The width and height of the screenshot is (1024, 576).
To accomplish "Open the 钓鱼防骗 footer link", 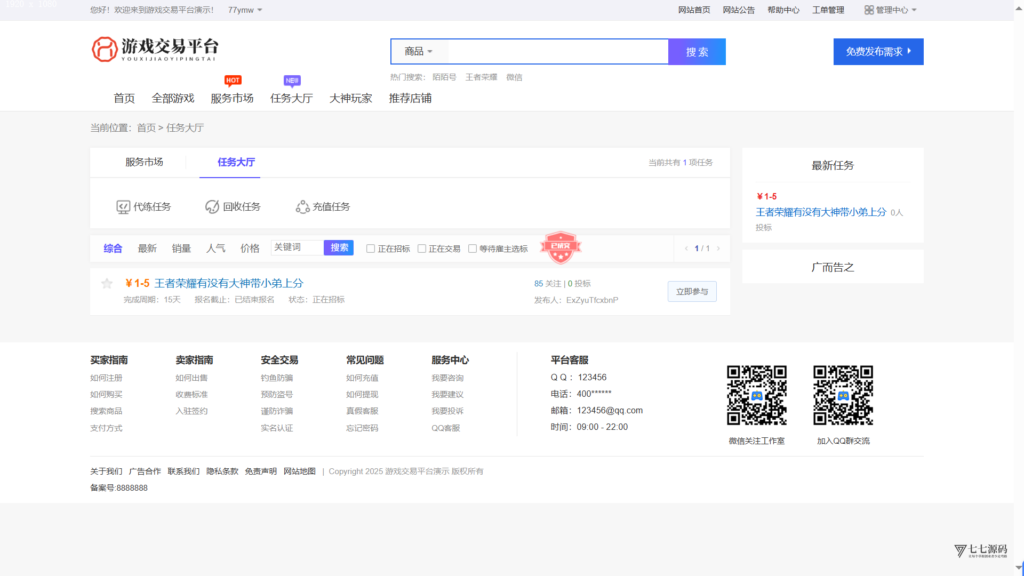I will pyautogui.click(x=277, y=377).
